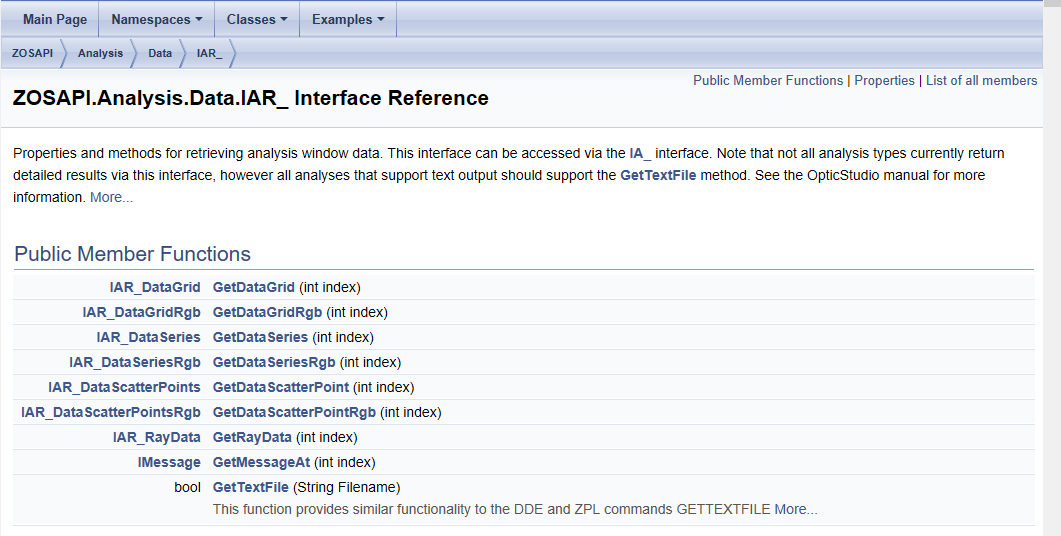Expand the Classes dropdown menu

(x=257, y=20)
